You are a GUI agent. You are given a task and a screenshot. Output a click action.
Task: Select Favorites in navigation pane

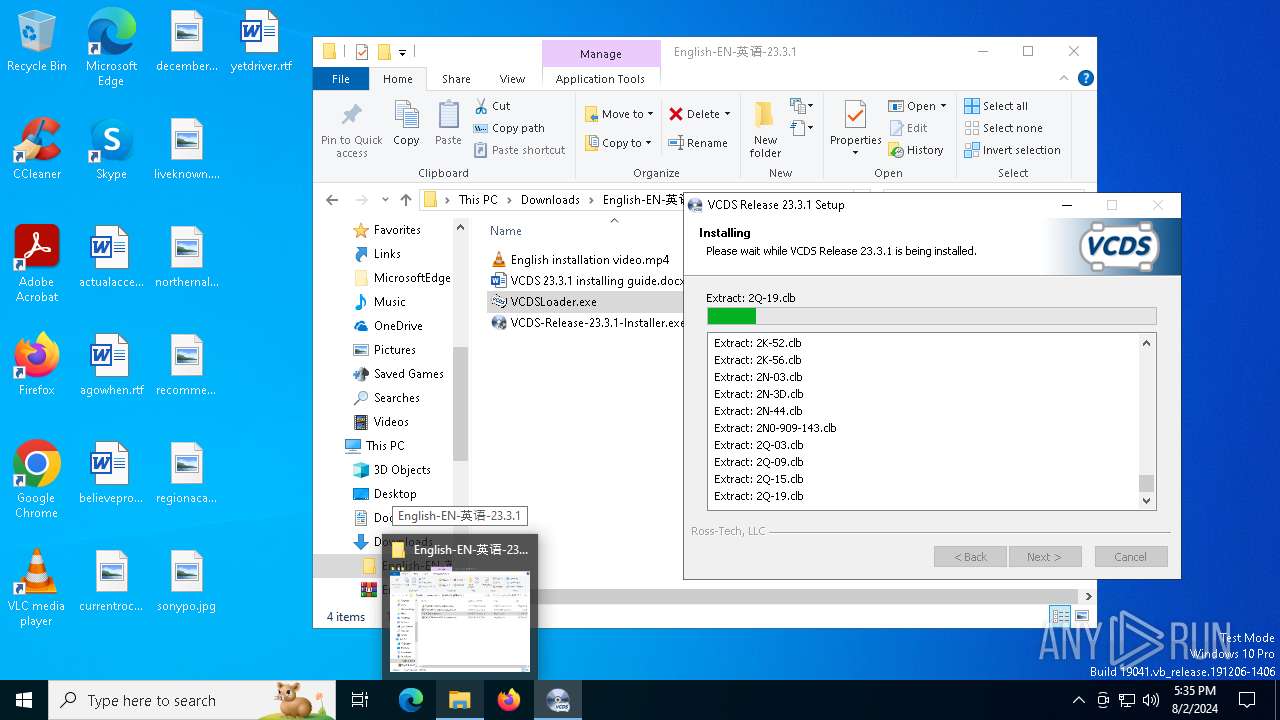(396, 230)
